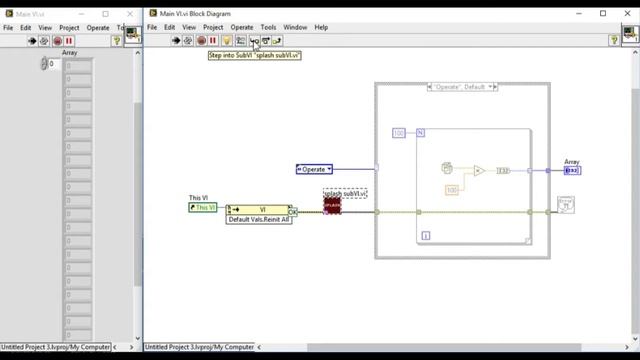Open Operate menu in Block Diagram window
Image resolution: width=640 pixels, height=360 pixels.
[x=242, y=27]
